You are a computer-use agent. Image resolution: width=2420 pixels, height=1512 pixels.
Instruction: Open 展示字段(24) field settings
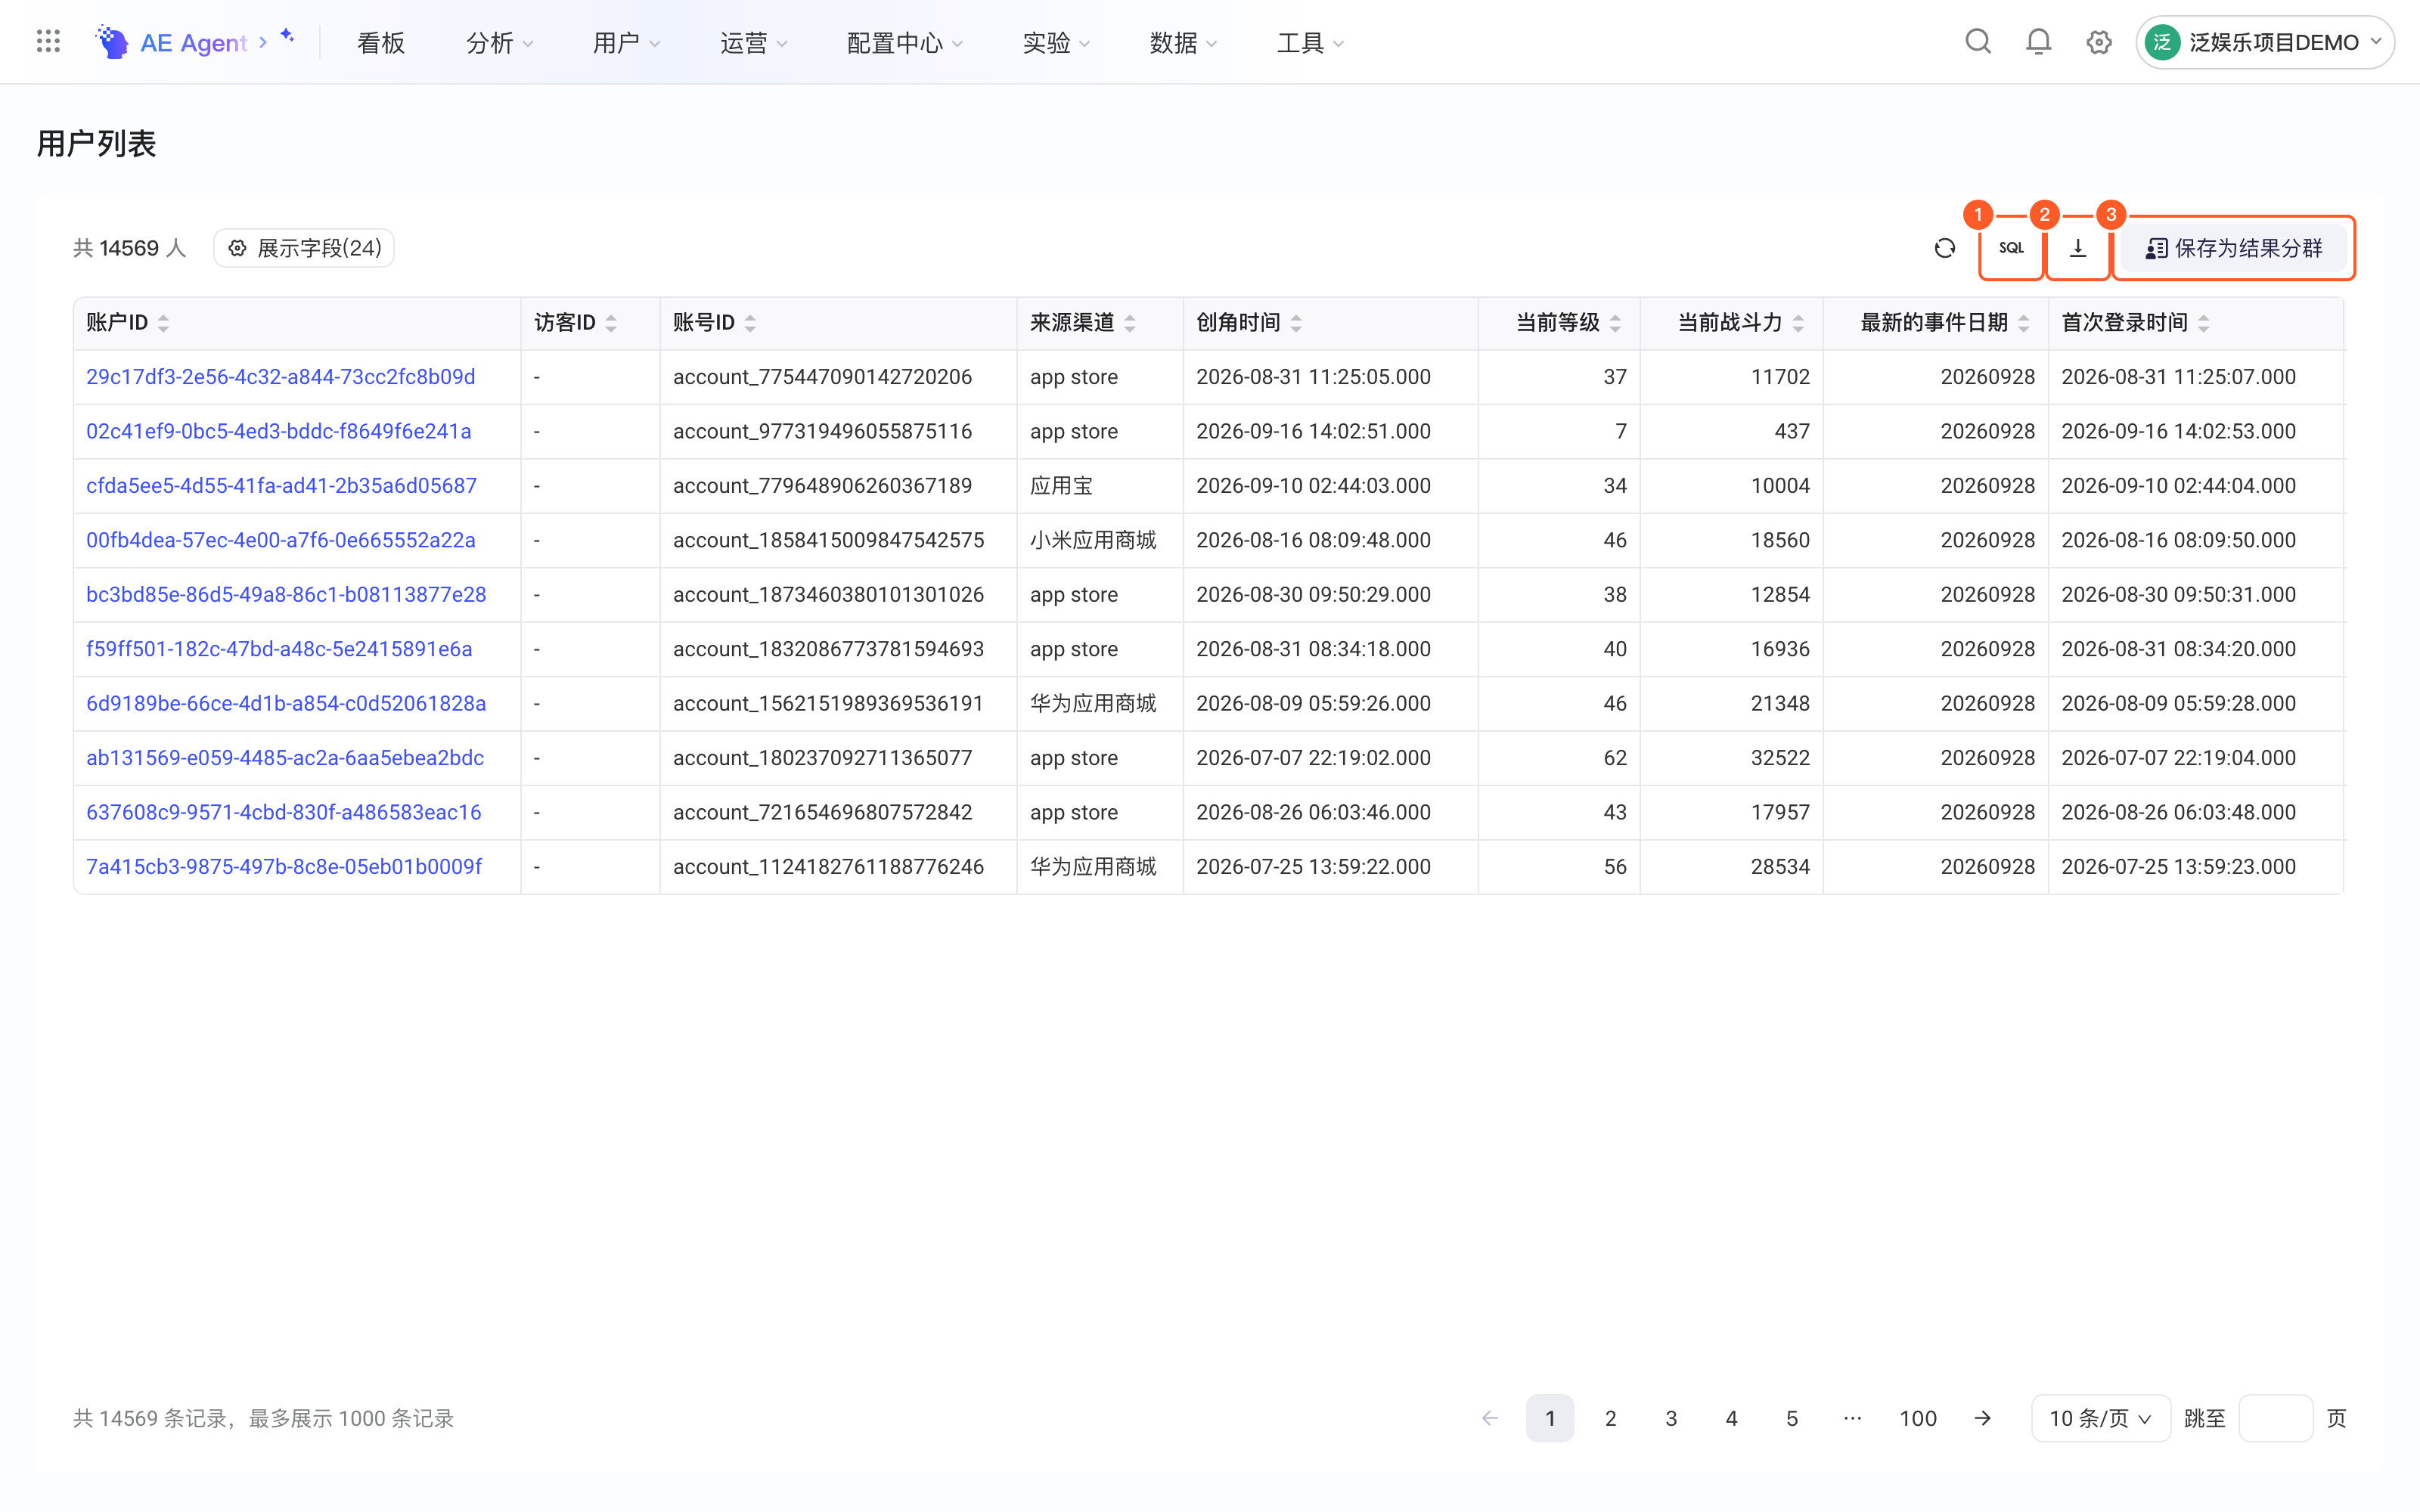click(304, 248)
